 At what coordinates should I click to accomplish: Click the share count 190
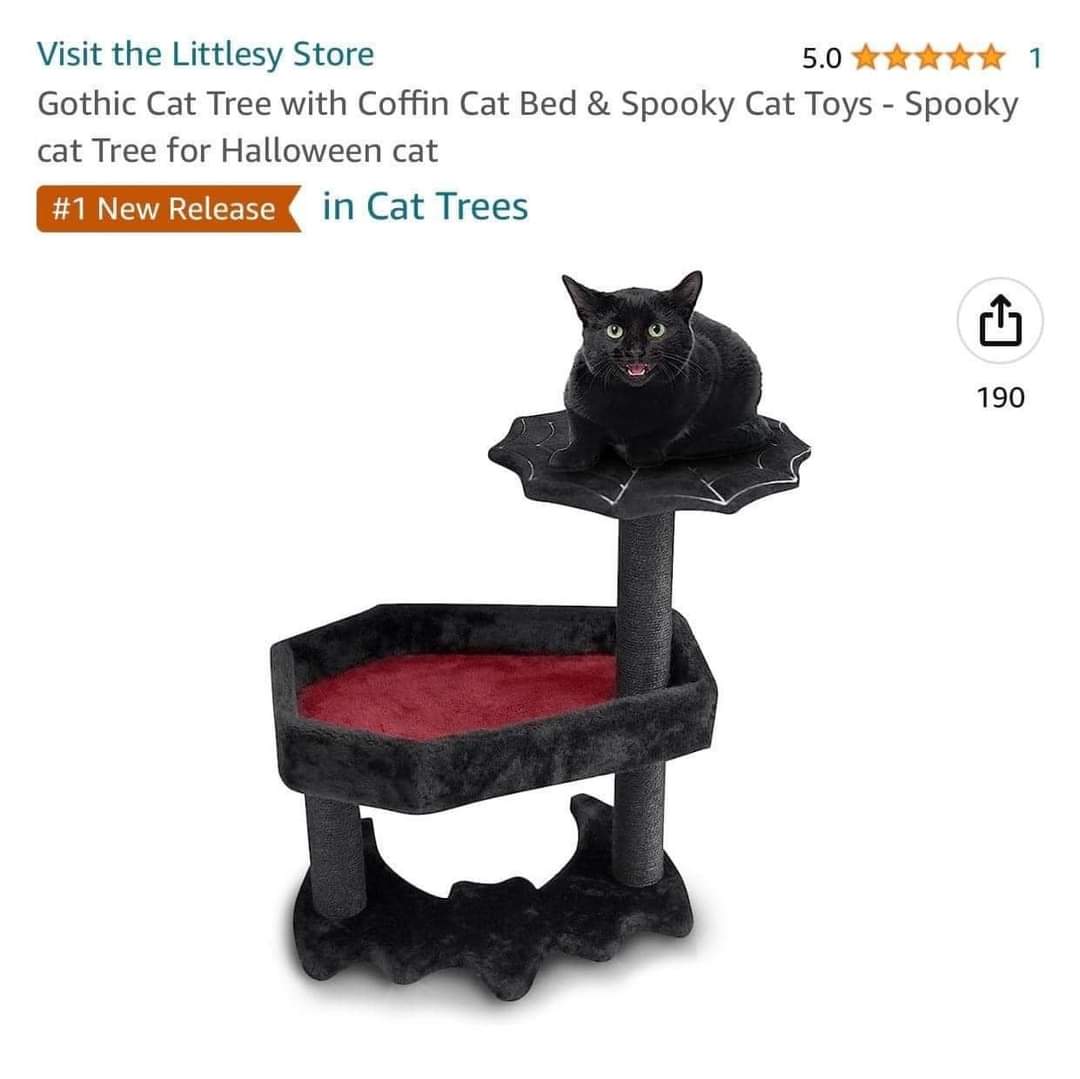click(x=1000, y=397)
